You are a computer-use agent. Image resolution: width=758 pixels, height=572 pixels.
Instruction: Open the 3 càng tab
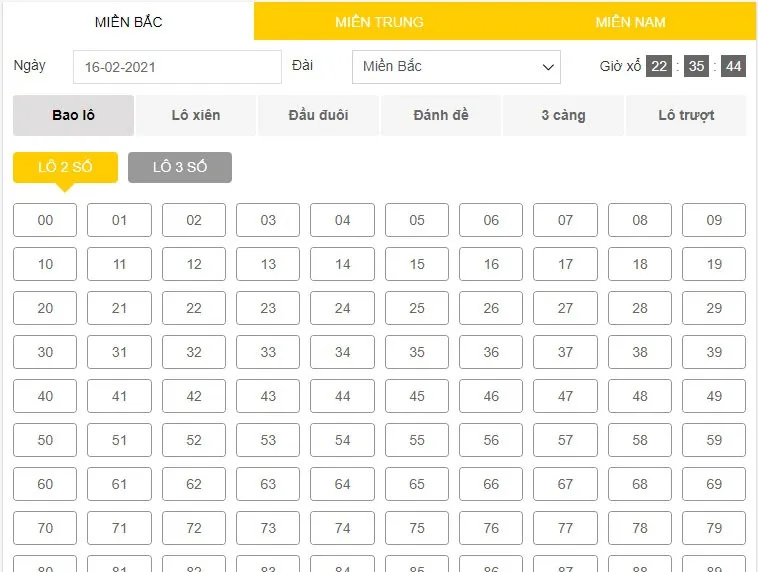(x=563, y=115)
